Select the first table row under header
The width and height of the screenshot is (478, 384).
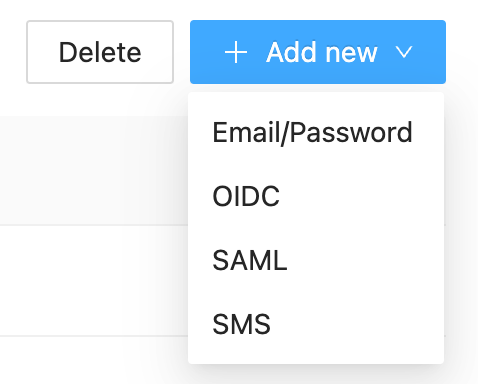click(x=94, y=281)
